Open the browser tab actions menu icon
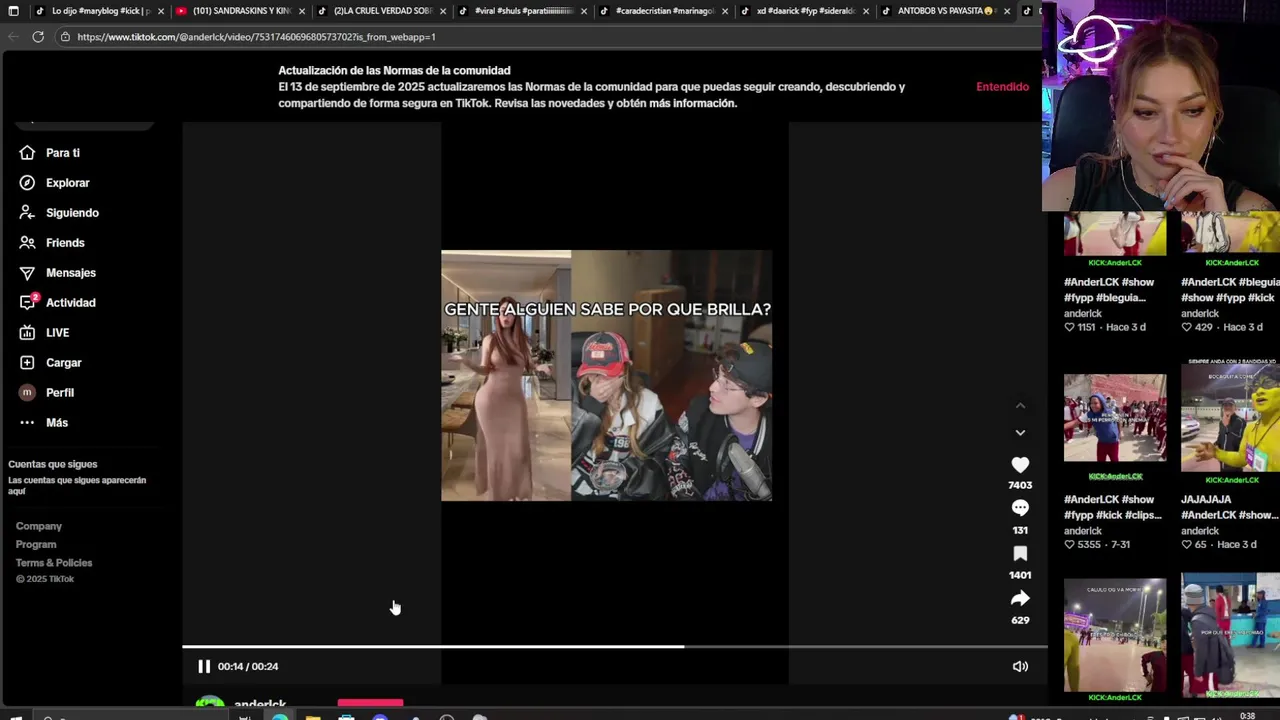This screenshot has width=1280, height=720. click(x=13, y=11)
